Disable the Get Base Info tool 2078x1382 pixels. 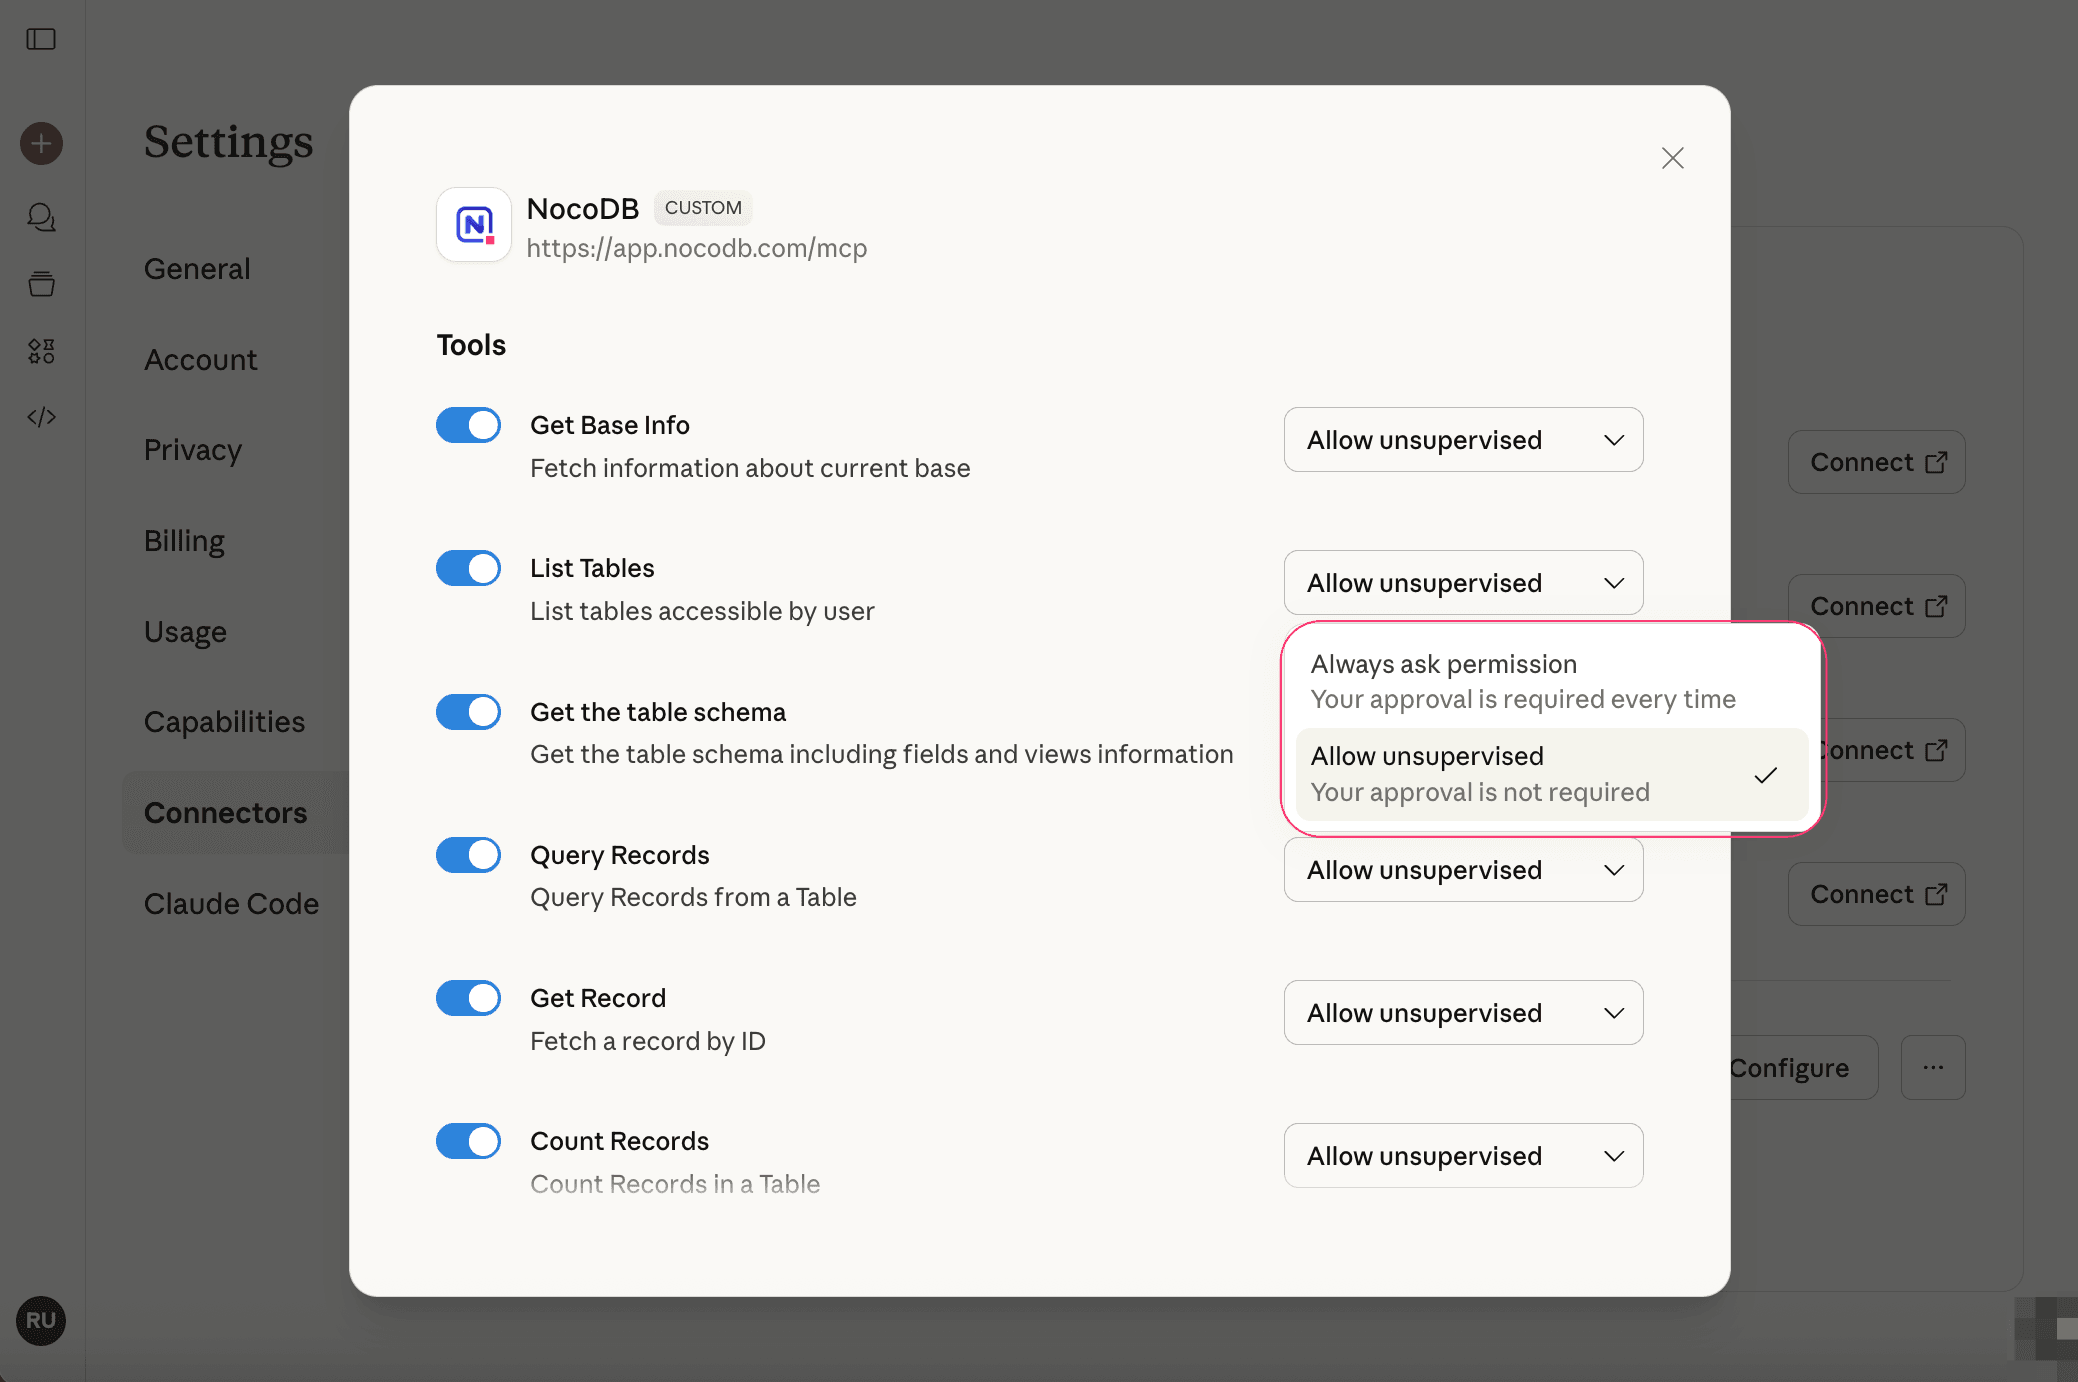tap(468, 425)
